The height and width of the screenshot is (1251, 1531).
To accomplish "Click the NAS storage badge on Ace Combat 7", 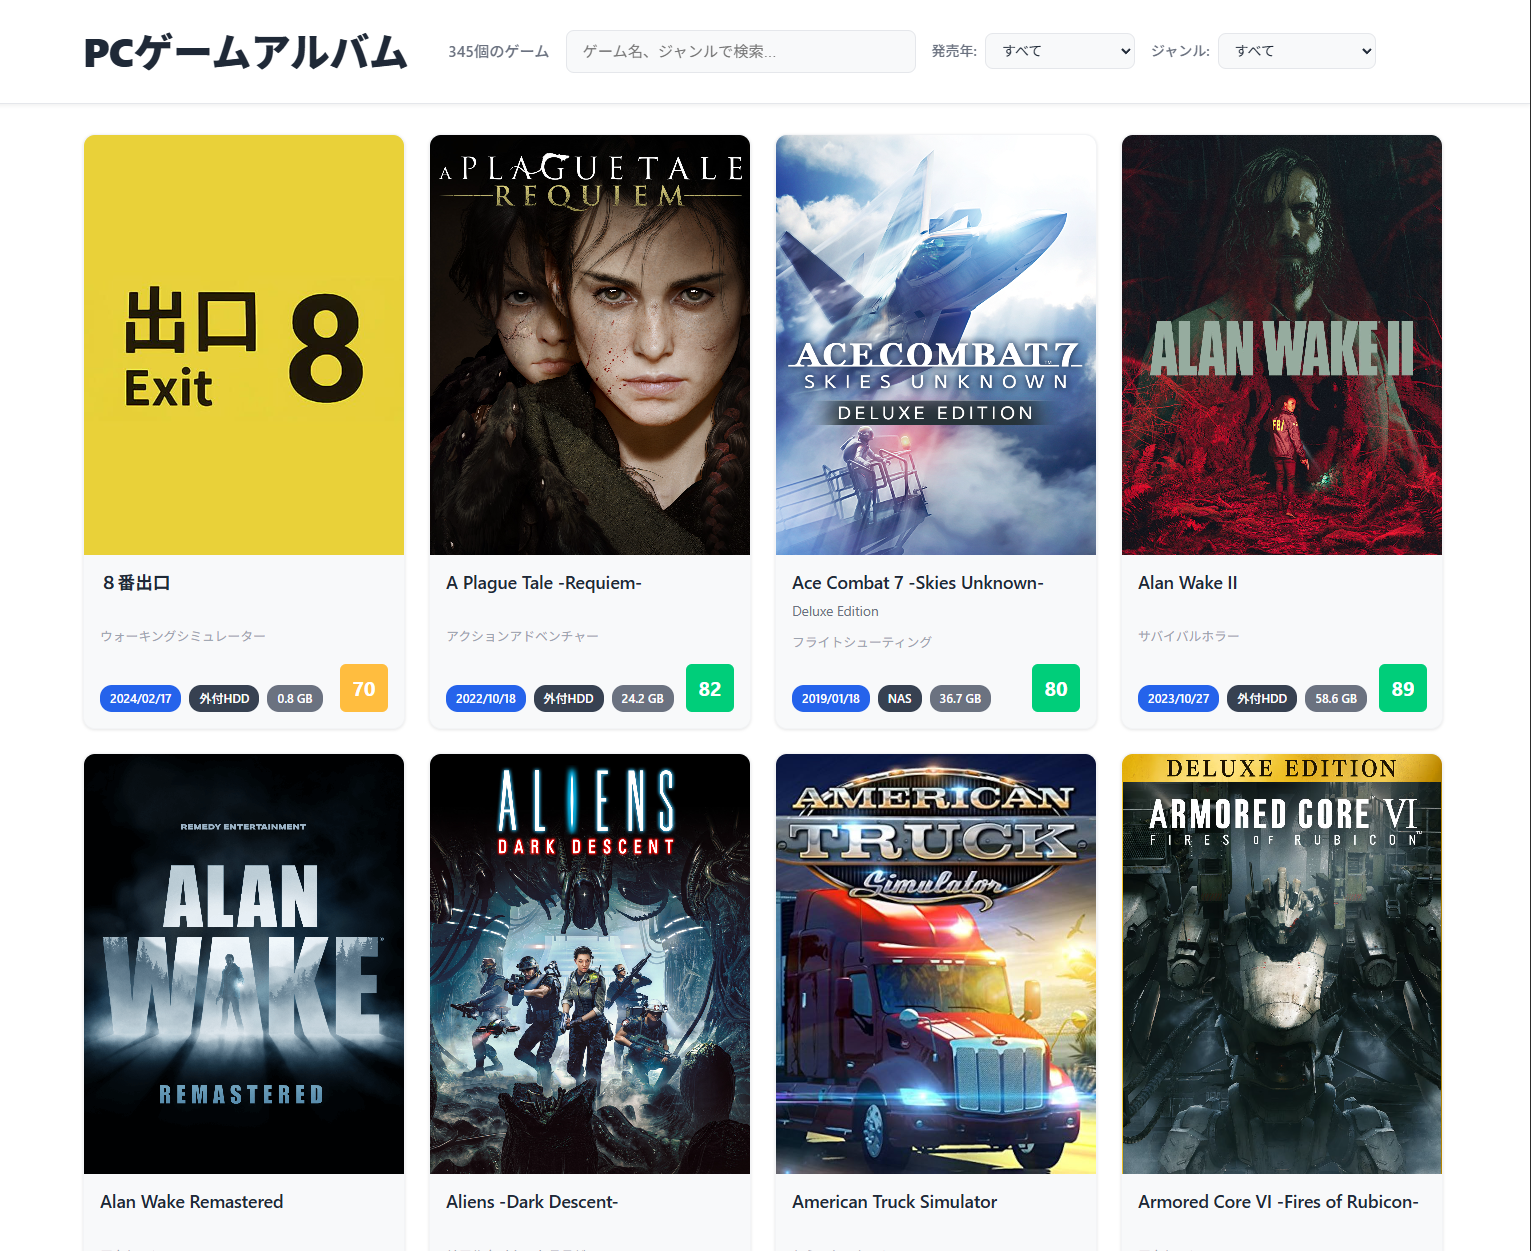I will pos(899,698).
